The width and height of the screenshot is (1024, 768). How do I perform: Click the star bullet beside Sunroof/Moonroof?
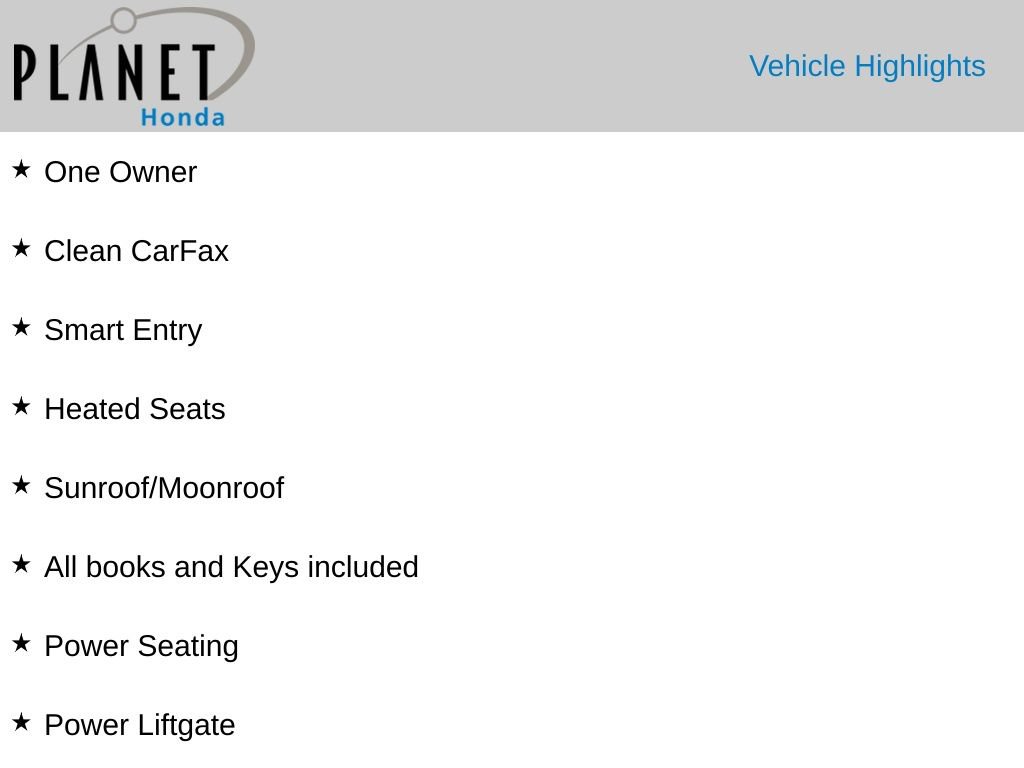tap(21, 485)
